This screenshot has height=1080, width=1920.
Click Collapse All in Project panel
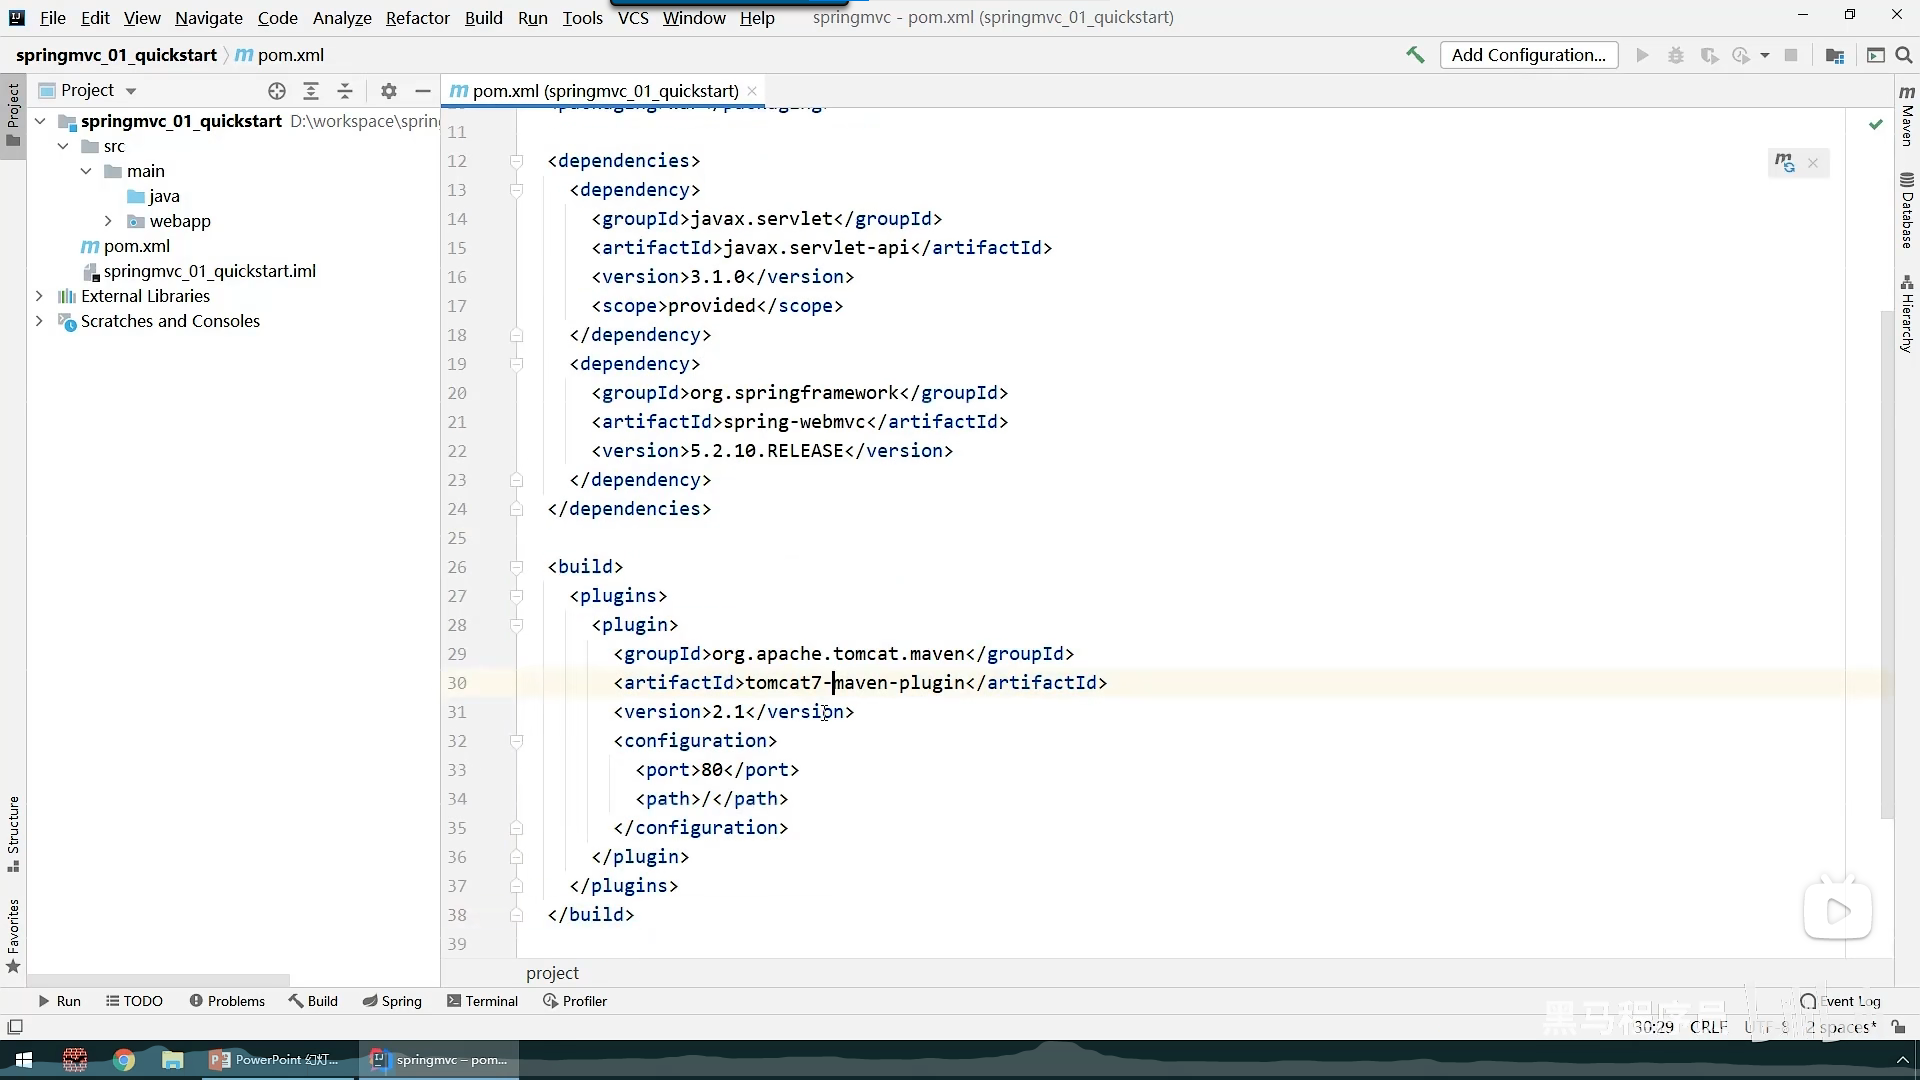pos(345,91)
